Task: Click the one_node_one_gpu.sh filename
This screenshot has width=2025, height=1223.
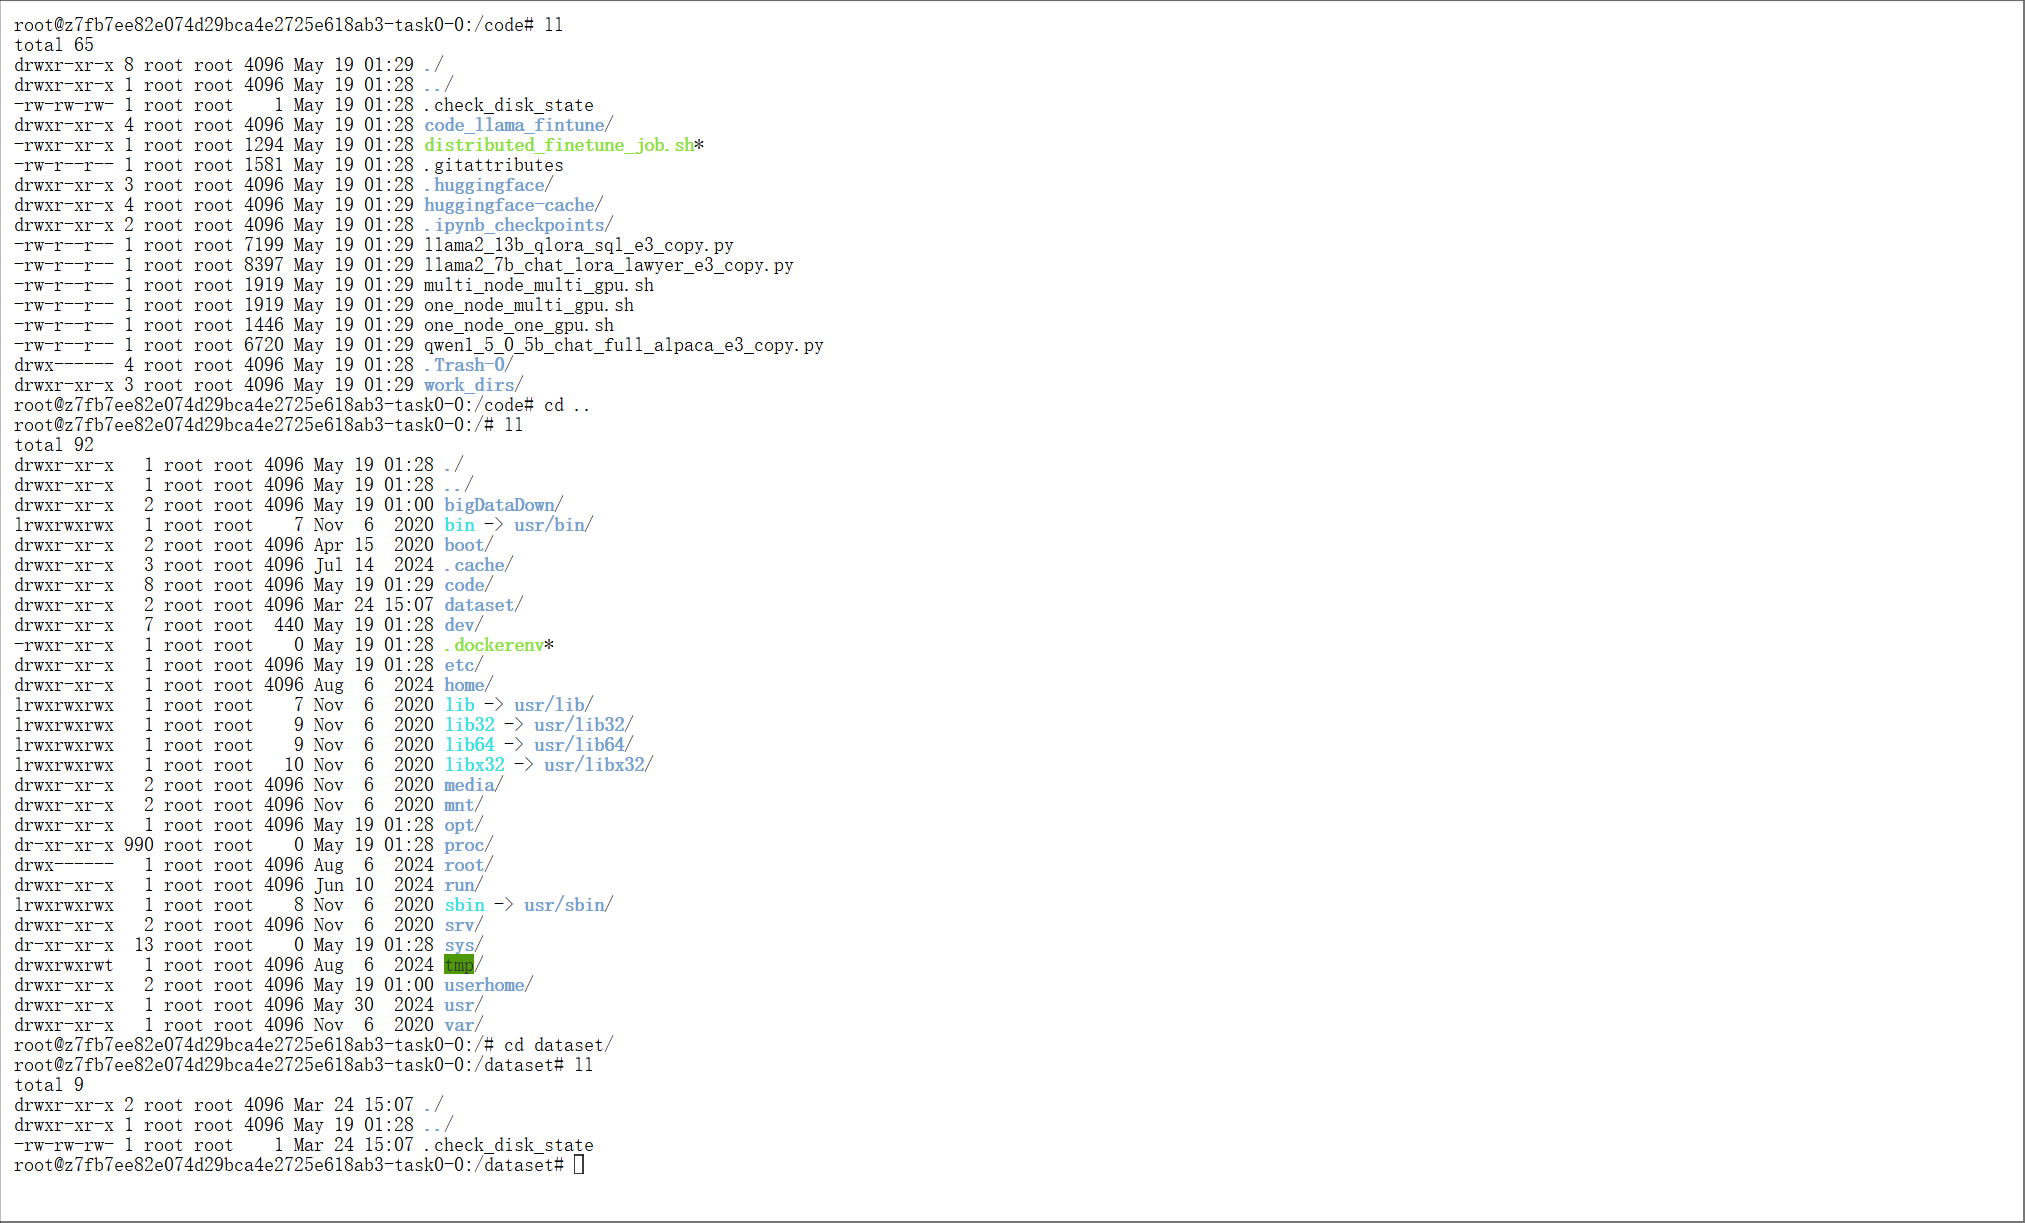Action: [x=518, y=325]
